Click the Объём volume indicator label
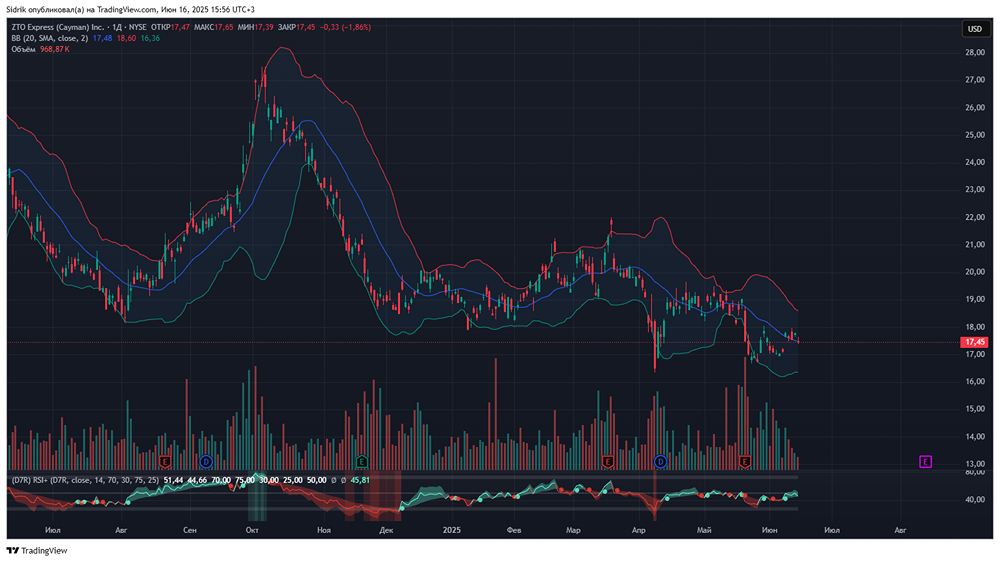This screenshot has height=562, width=1000. pyautogui.click(x=23, y=49)
